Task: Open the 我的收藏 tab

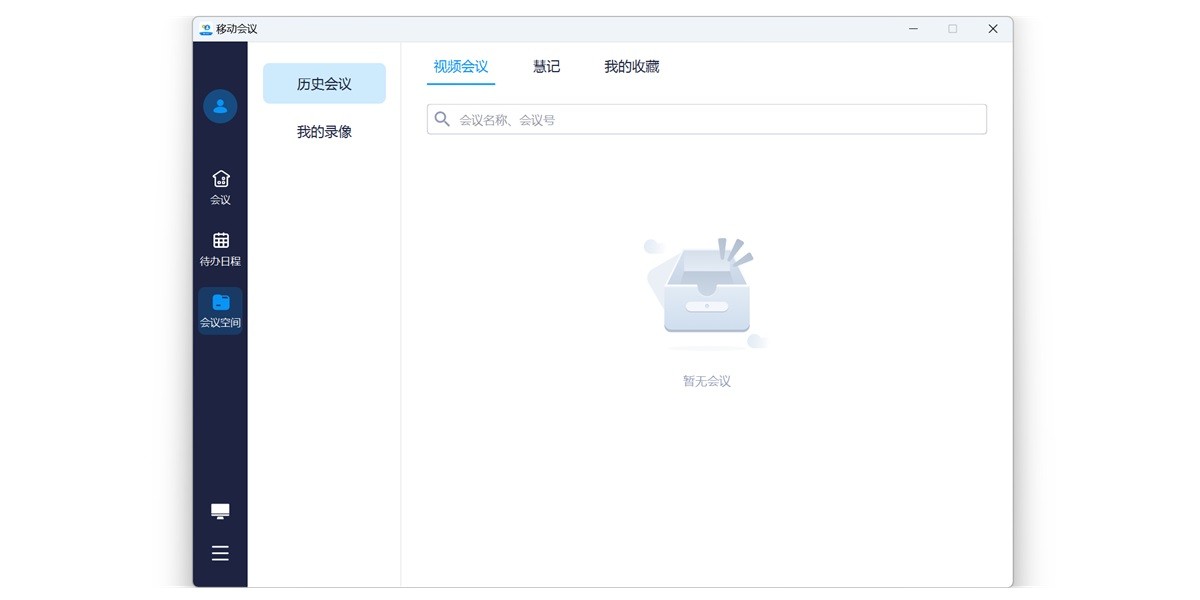Action: point(631,67)
